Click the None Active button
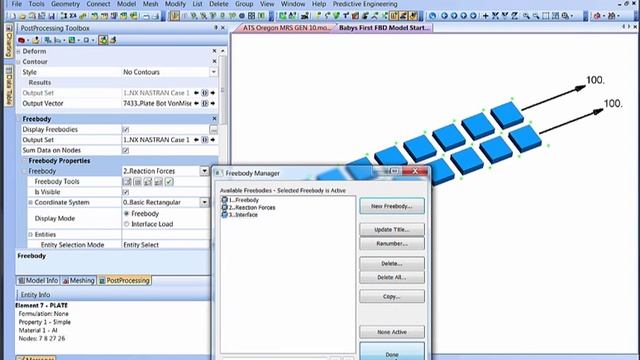640x360 pixels. click(x=392, y=332)
